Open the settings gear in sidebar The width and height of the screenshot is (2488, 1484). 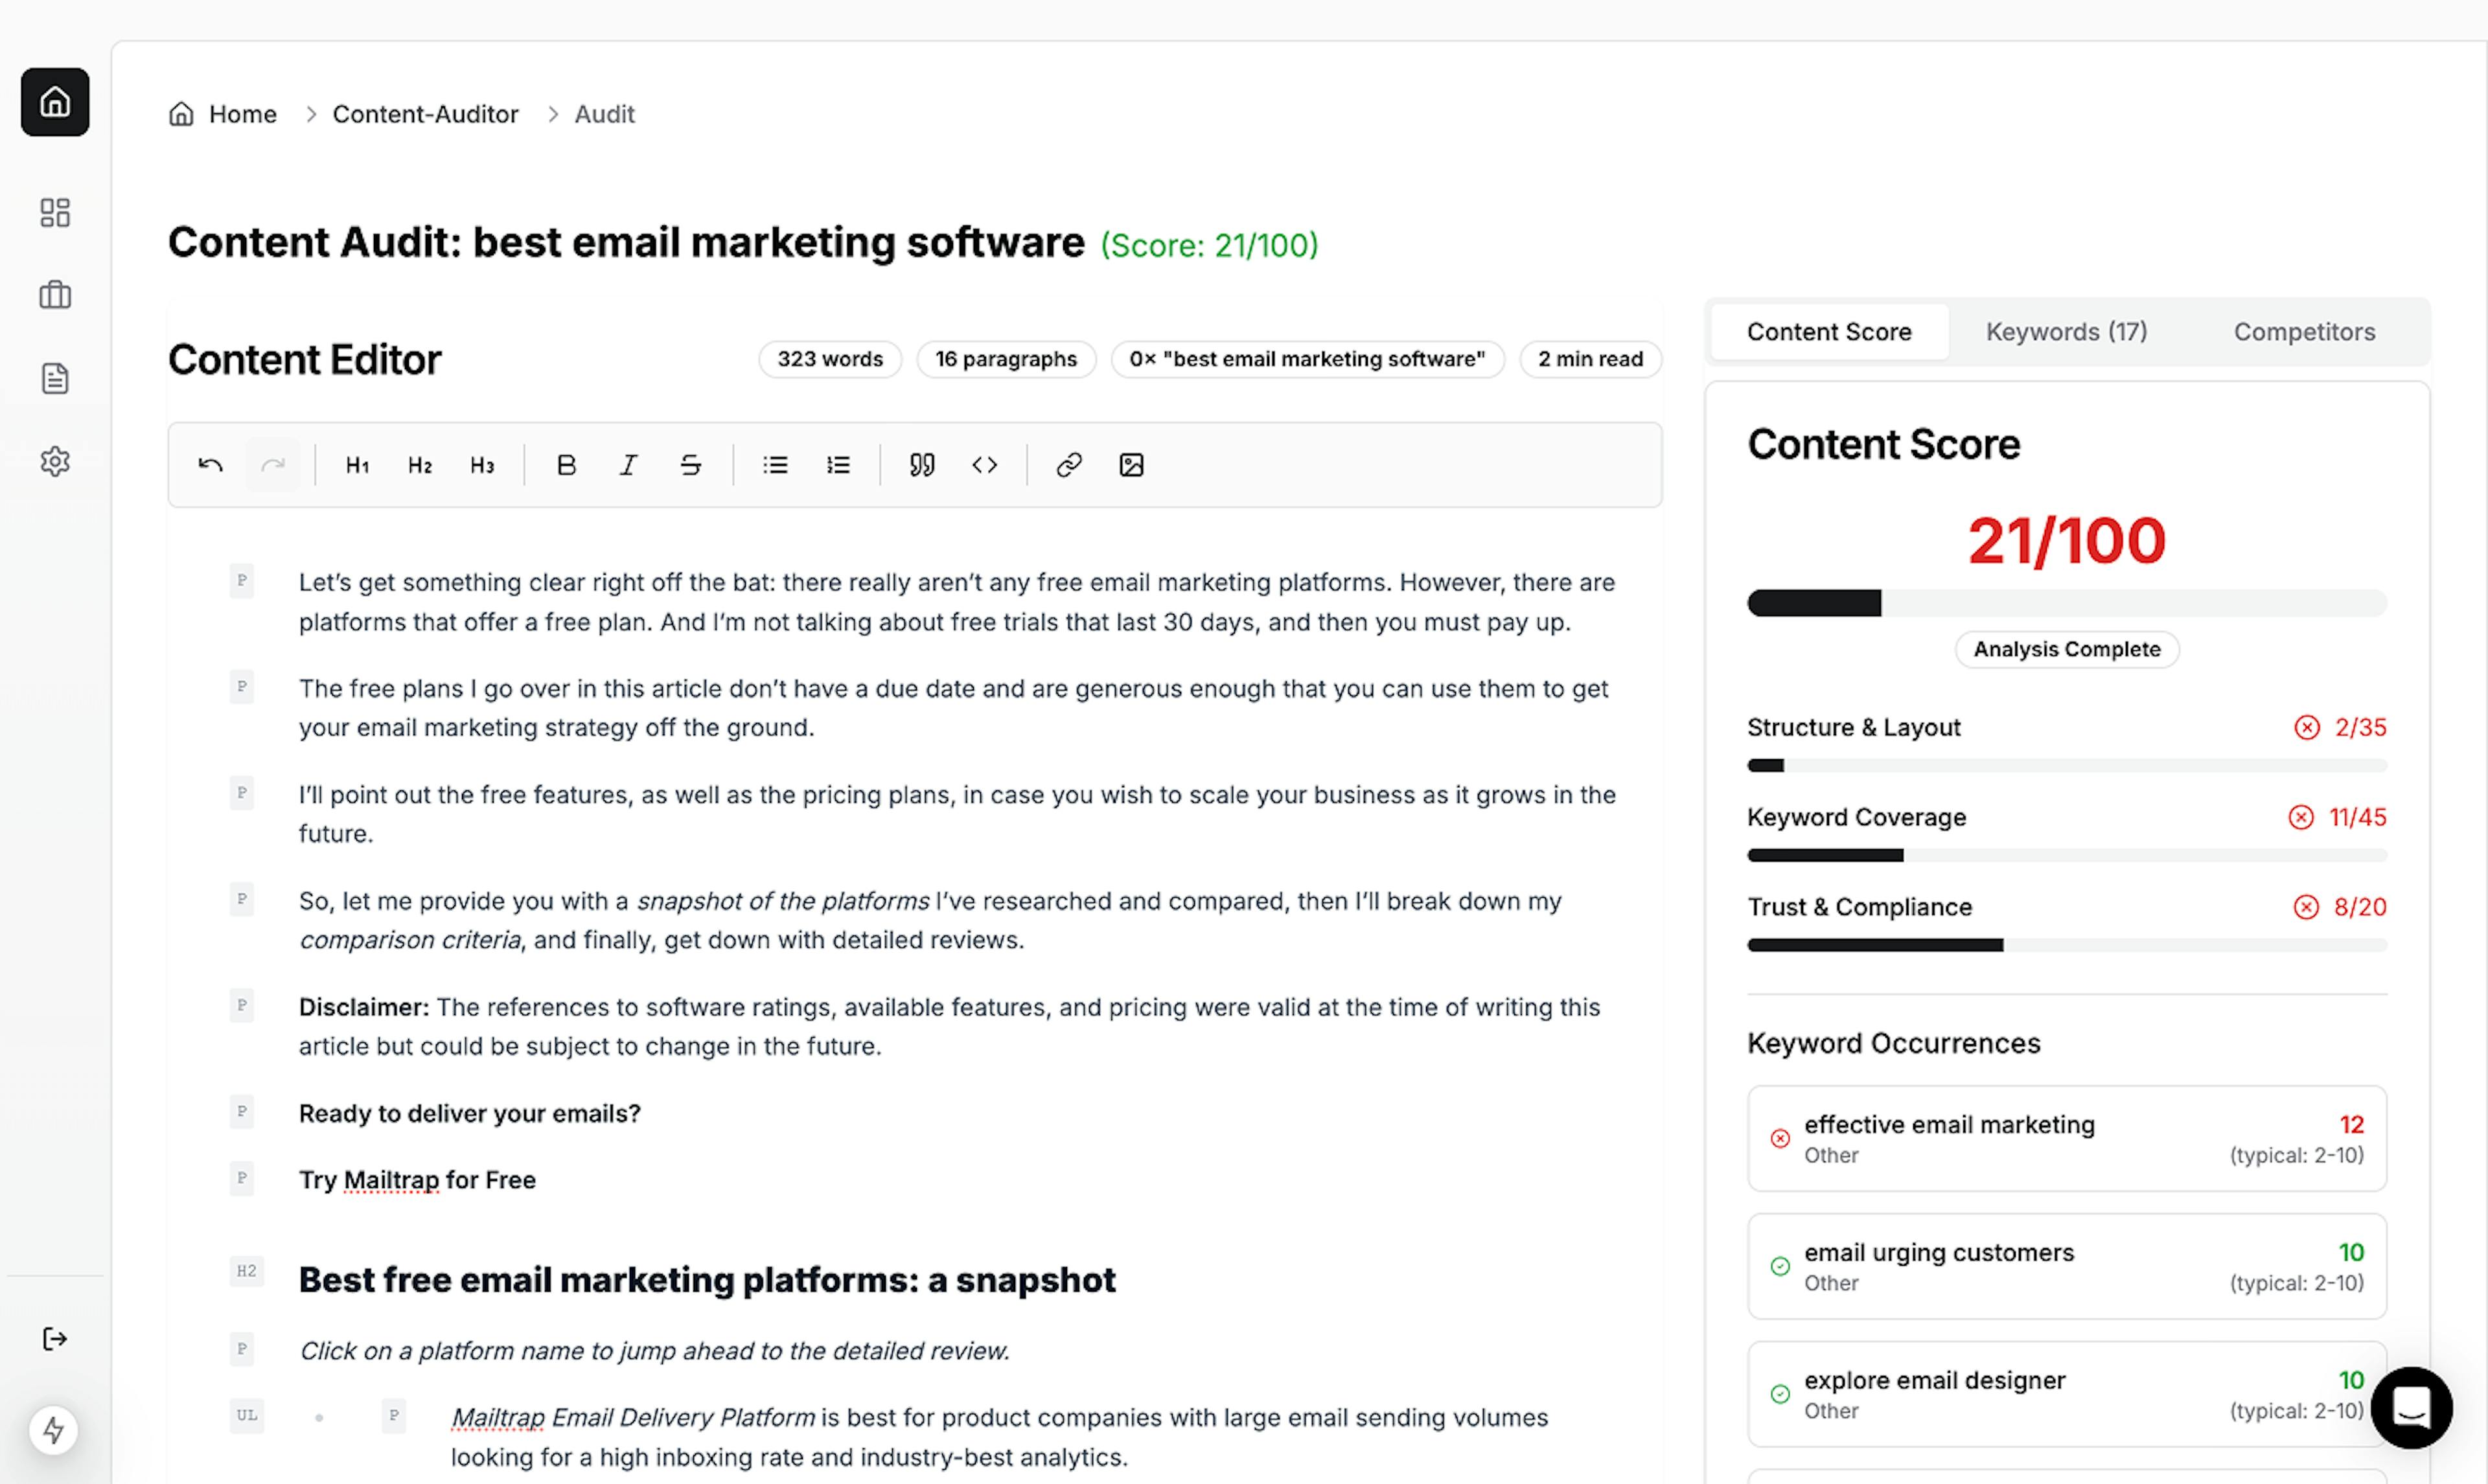click(x=55, y=461)
